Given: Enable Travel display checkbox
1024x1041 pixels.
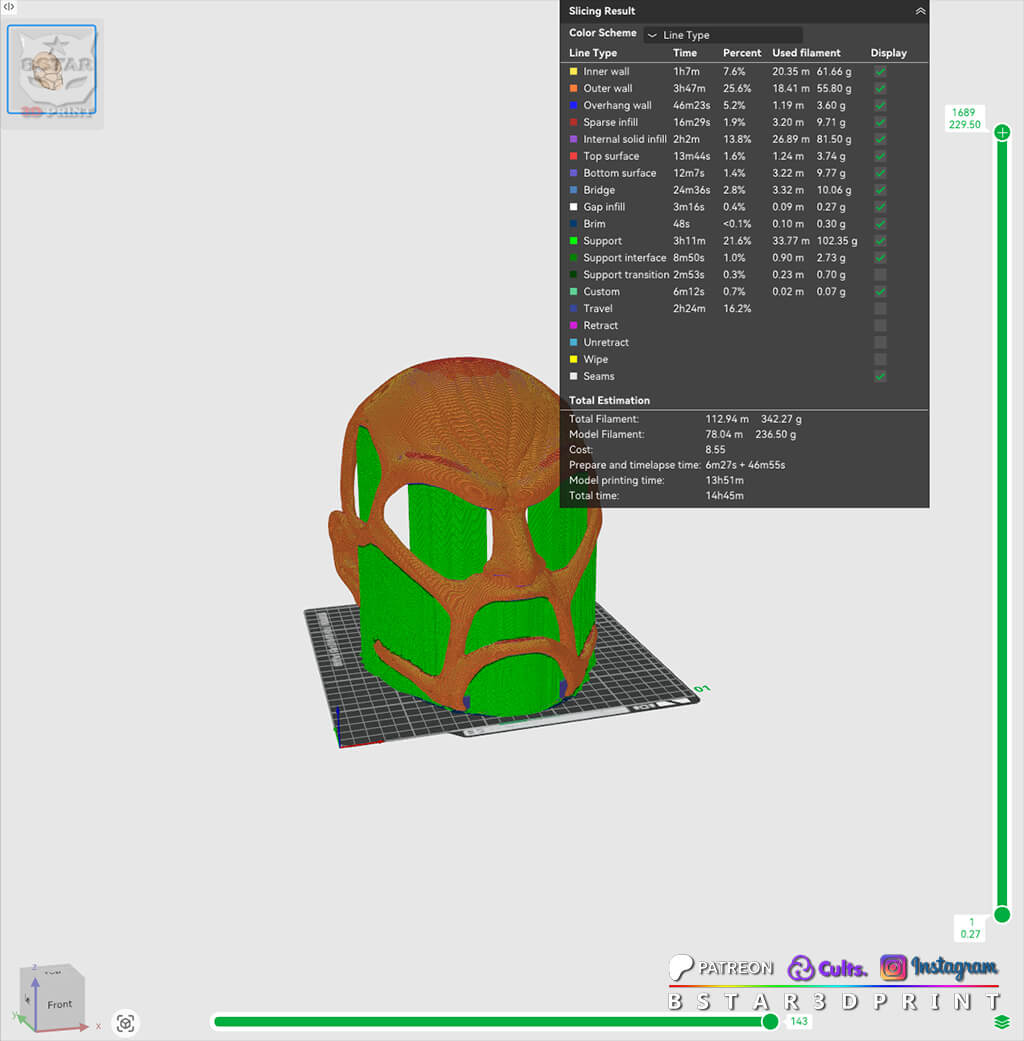Looking at the screenshot, I should [x=880, y=309].
